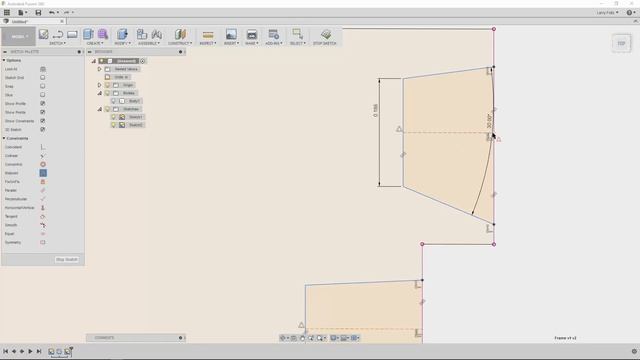640x360 pixels.
Task: Click the Insert image icon
Action: pyautogui.click(x=231, y=34)
